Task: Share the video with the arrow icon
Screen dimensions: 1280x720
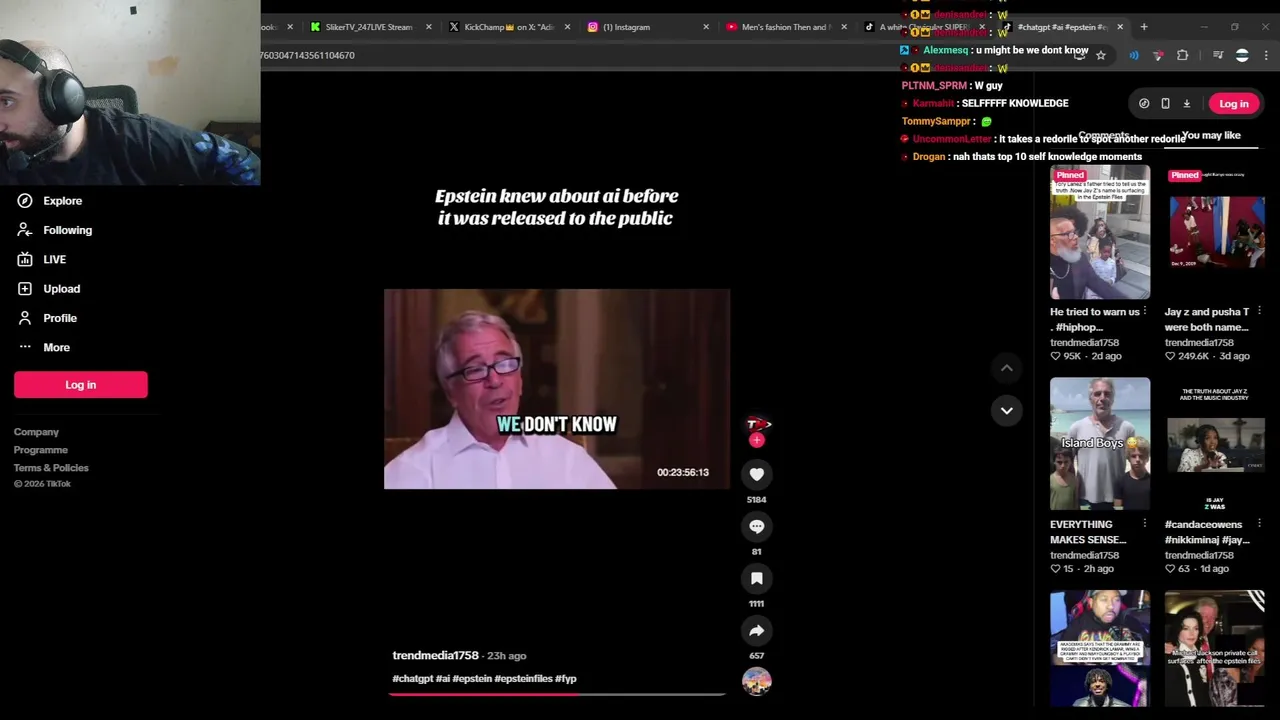Action: (x=757, y=630)
